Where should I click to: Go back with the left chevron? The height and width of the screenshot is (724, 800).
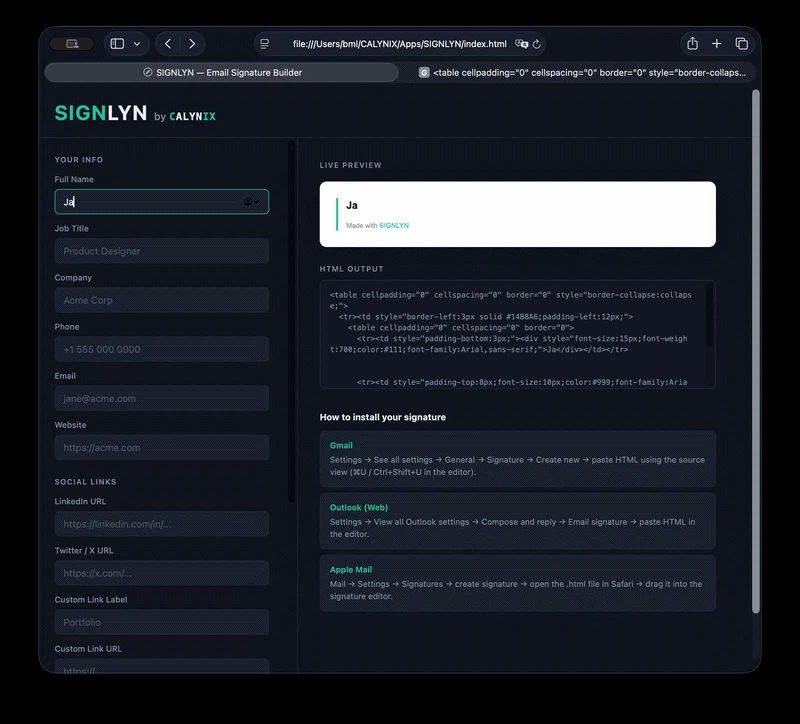tap(168, 44)
